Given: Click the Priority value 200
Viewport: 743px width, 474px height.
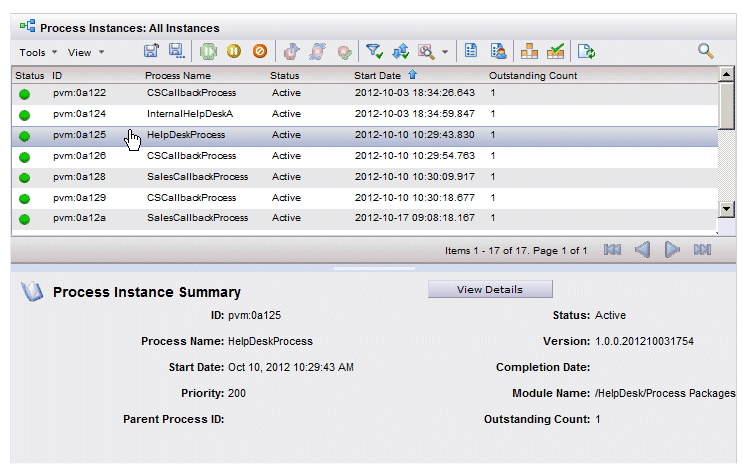Looking at the screenshot, I should point(237,393).
